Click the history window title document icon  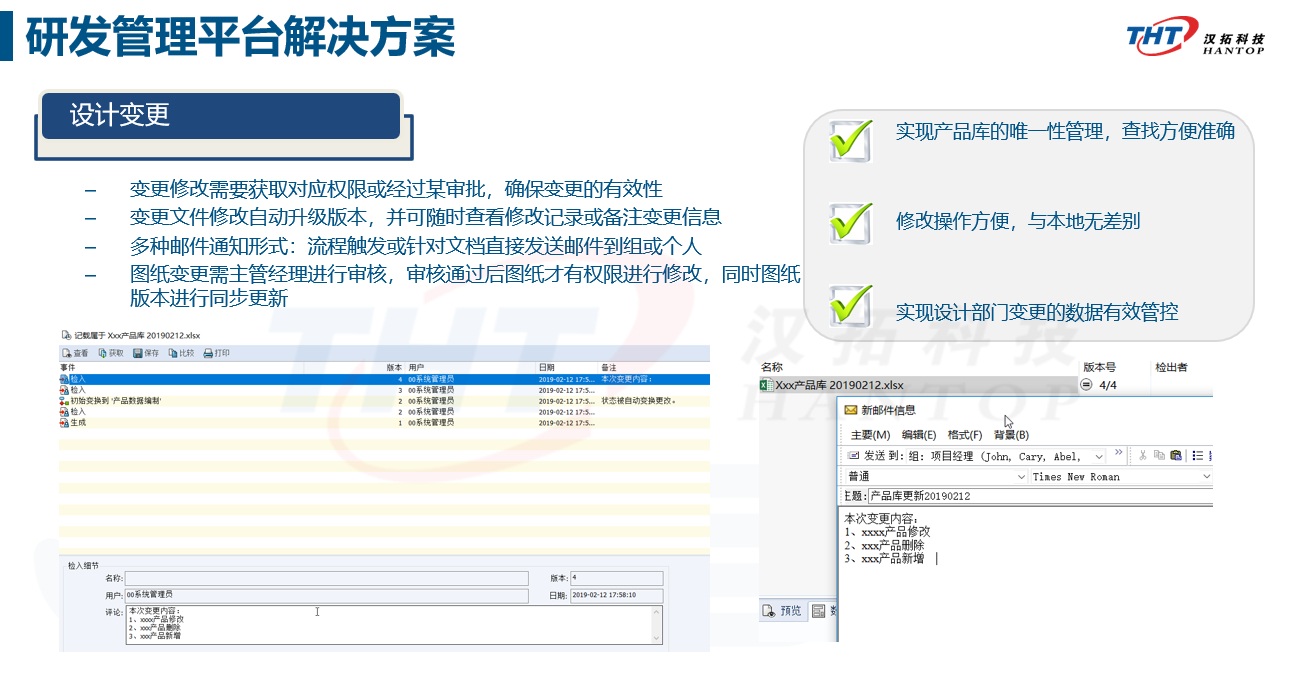[66, 335]
